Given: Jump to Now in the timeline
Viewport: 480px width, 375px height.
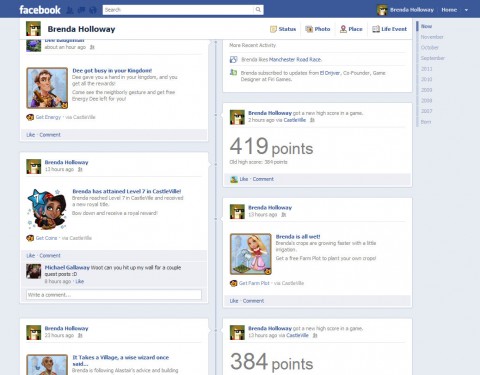Looking at the screenshot, I should 426,26.
